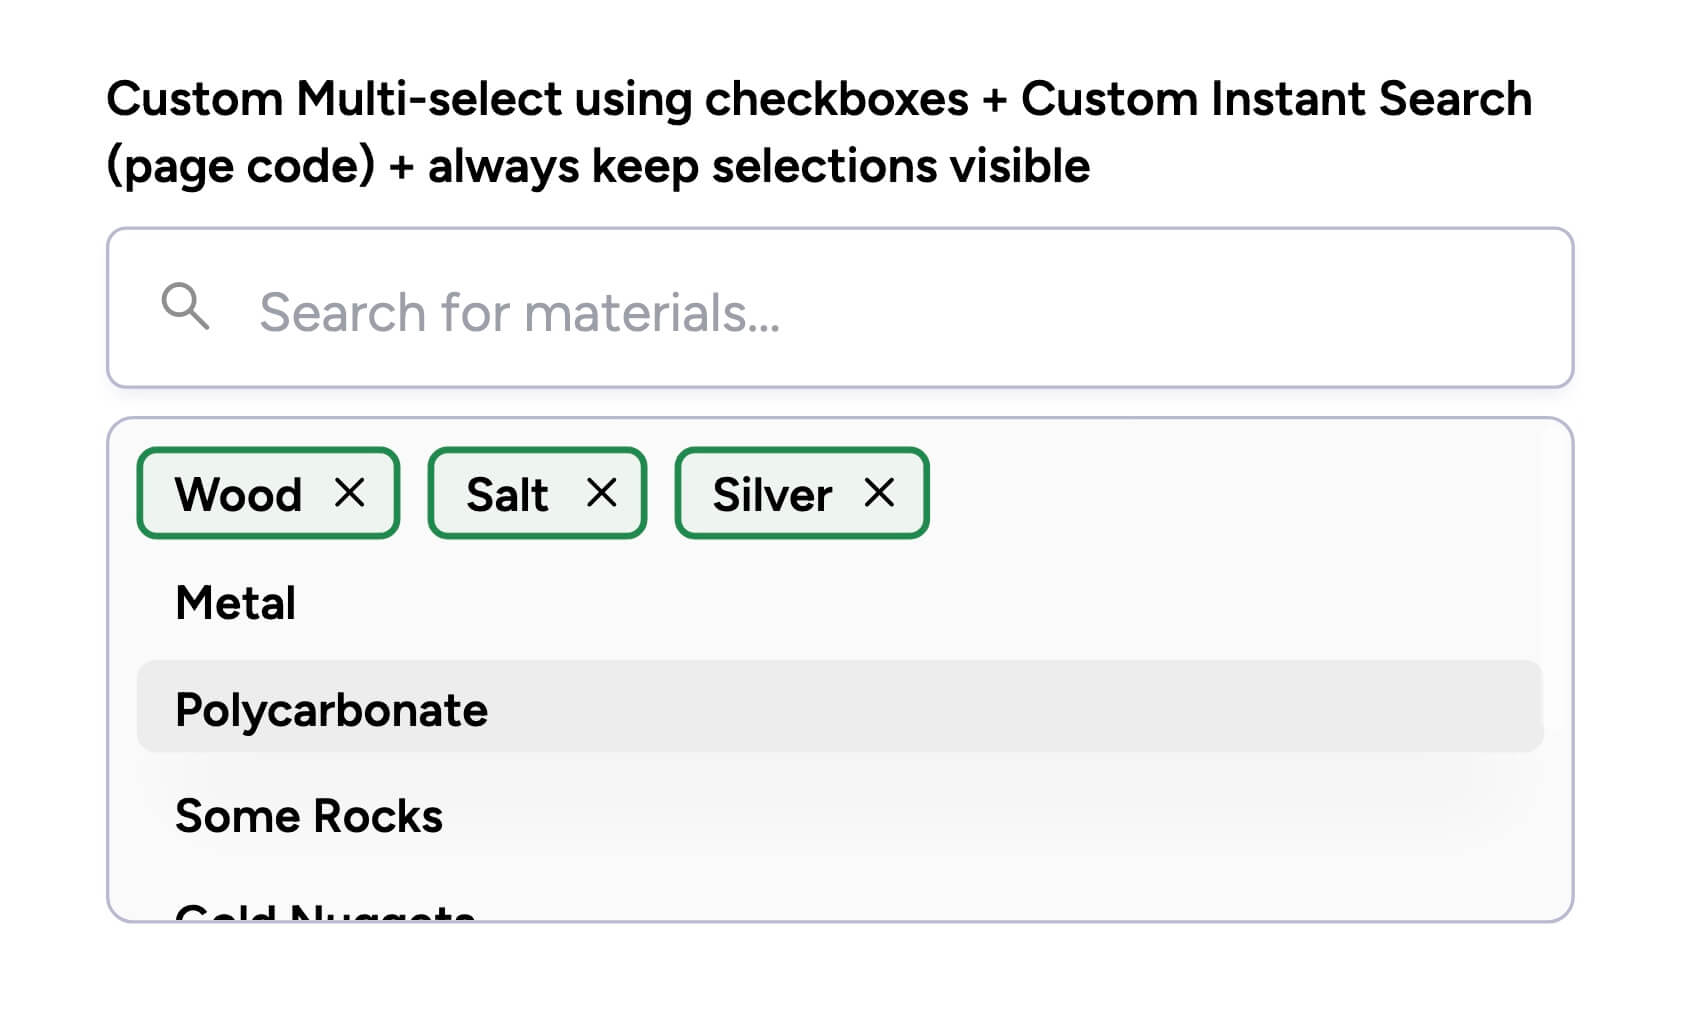This screenshot has width=1682, height=1014.
Task: Select Metal from the materials list
Action: pyautogui.click(x=234, y=601)
